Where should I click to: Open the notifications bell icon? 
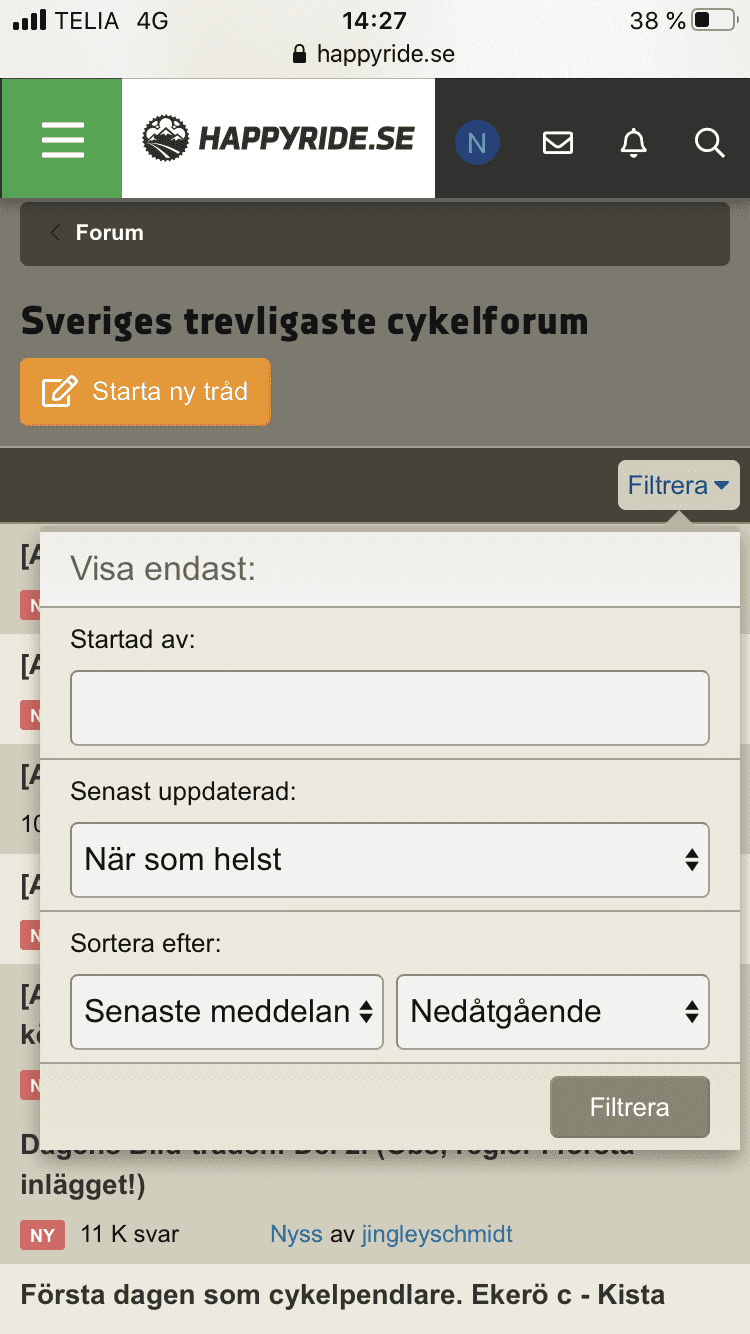pos(633,143)
